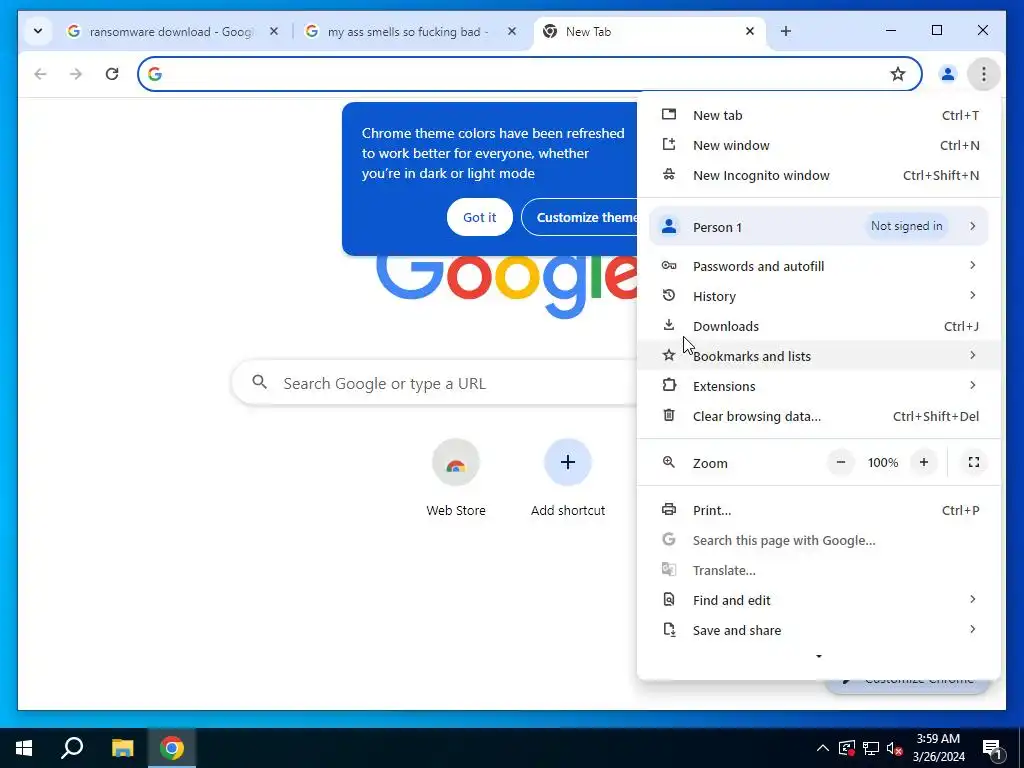Increase zoom with plus button
Viewport: 1024px width, 768px height.
coord(923,462)
